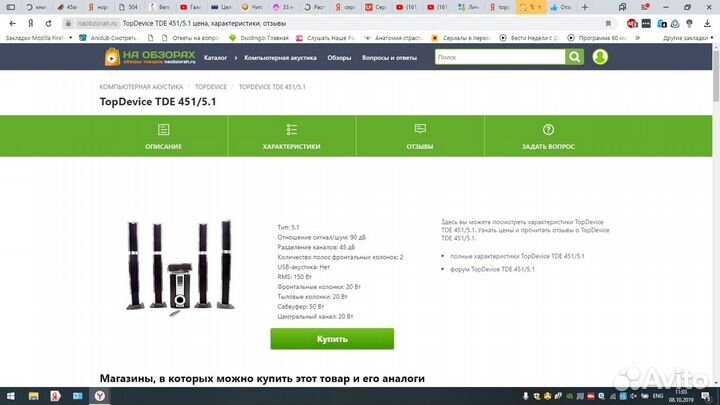This screenshot has width=720, height=405.
Task: Open Компьютерная акустика in the header menu
Action: click(280, 58)
